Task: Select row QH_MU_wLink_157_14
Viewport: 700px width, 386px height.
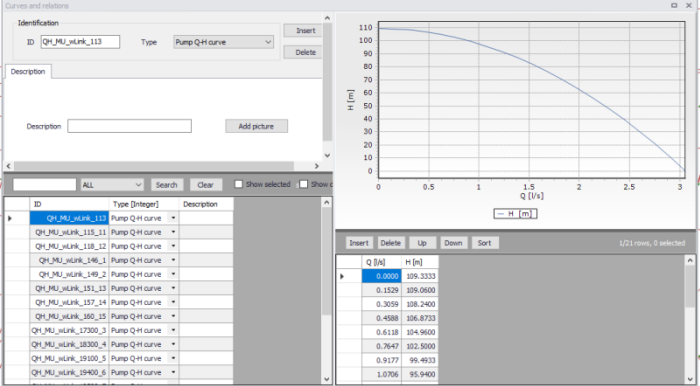Action: click(x=70, y=302)
